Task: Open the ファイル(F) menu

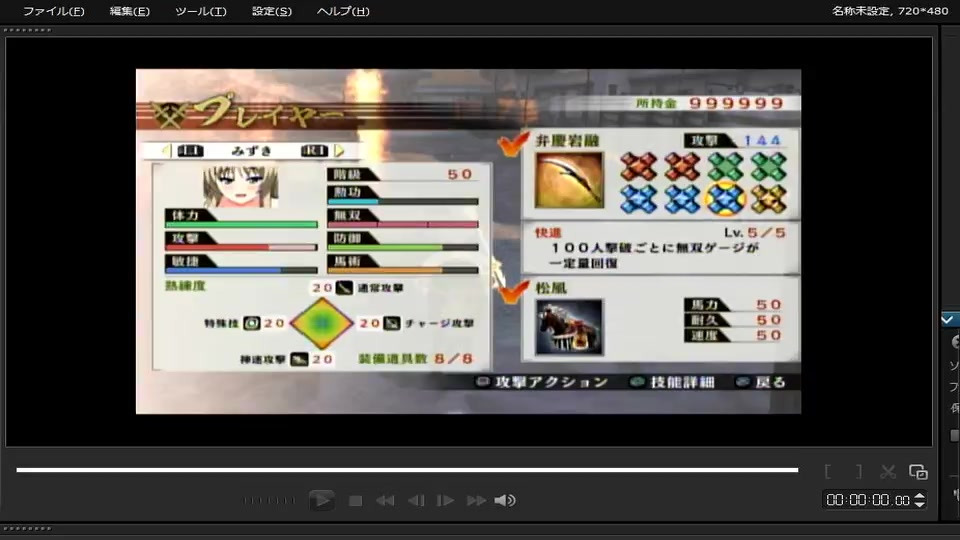Action: pos(54,11)
